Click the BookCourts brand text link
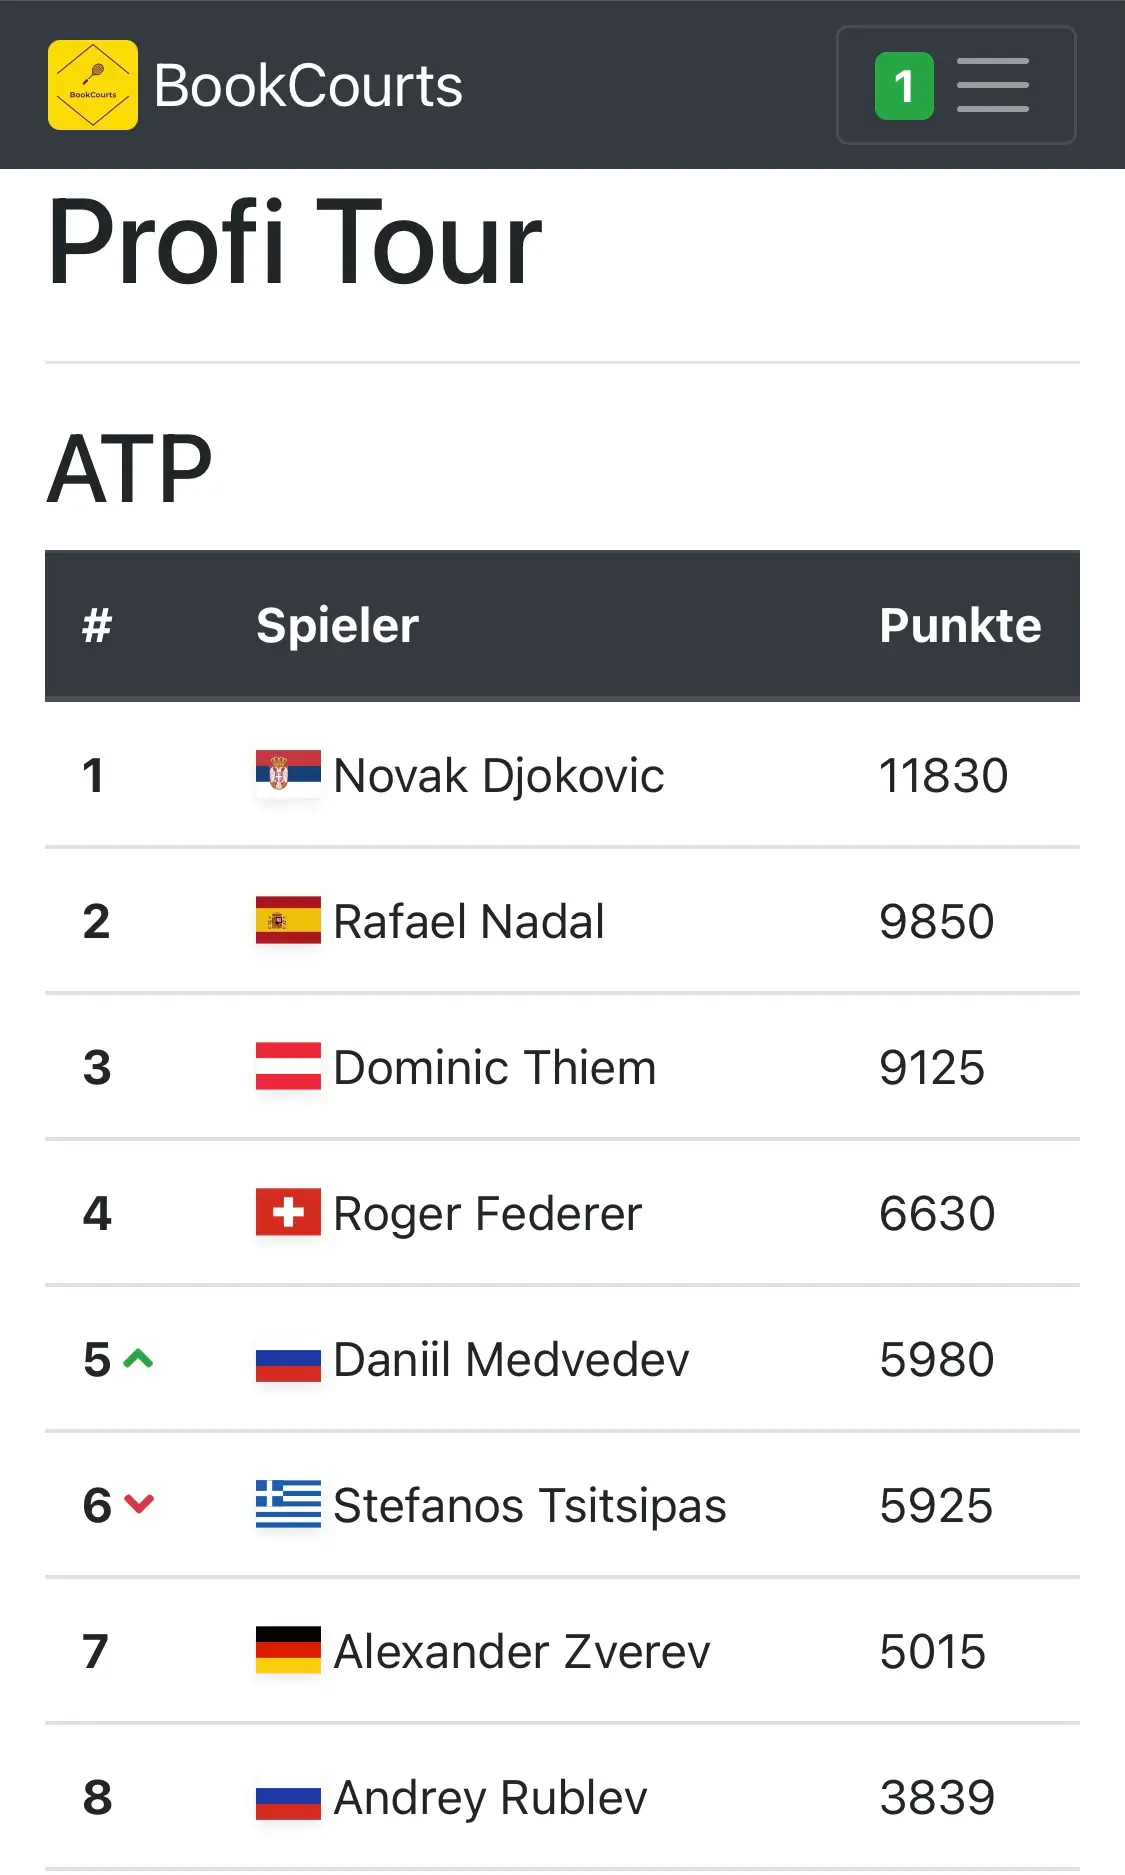Image resolution: width=1125 pixels, height=1875 pixels. (308, 86)
